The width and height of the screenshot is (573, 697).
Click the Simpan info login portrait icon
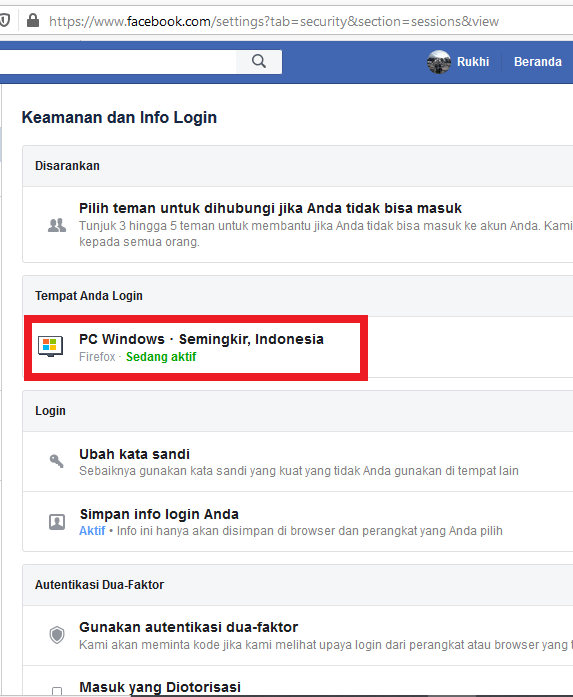click(x=57, y=521)
